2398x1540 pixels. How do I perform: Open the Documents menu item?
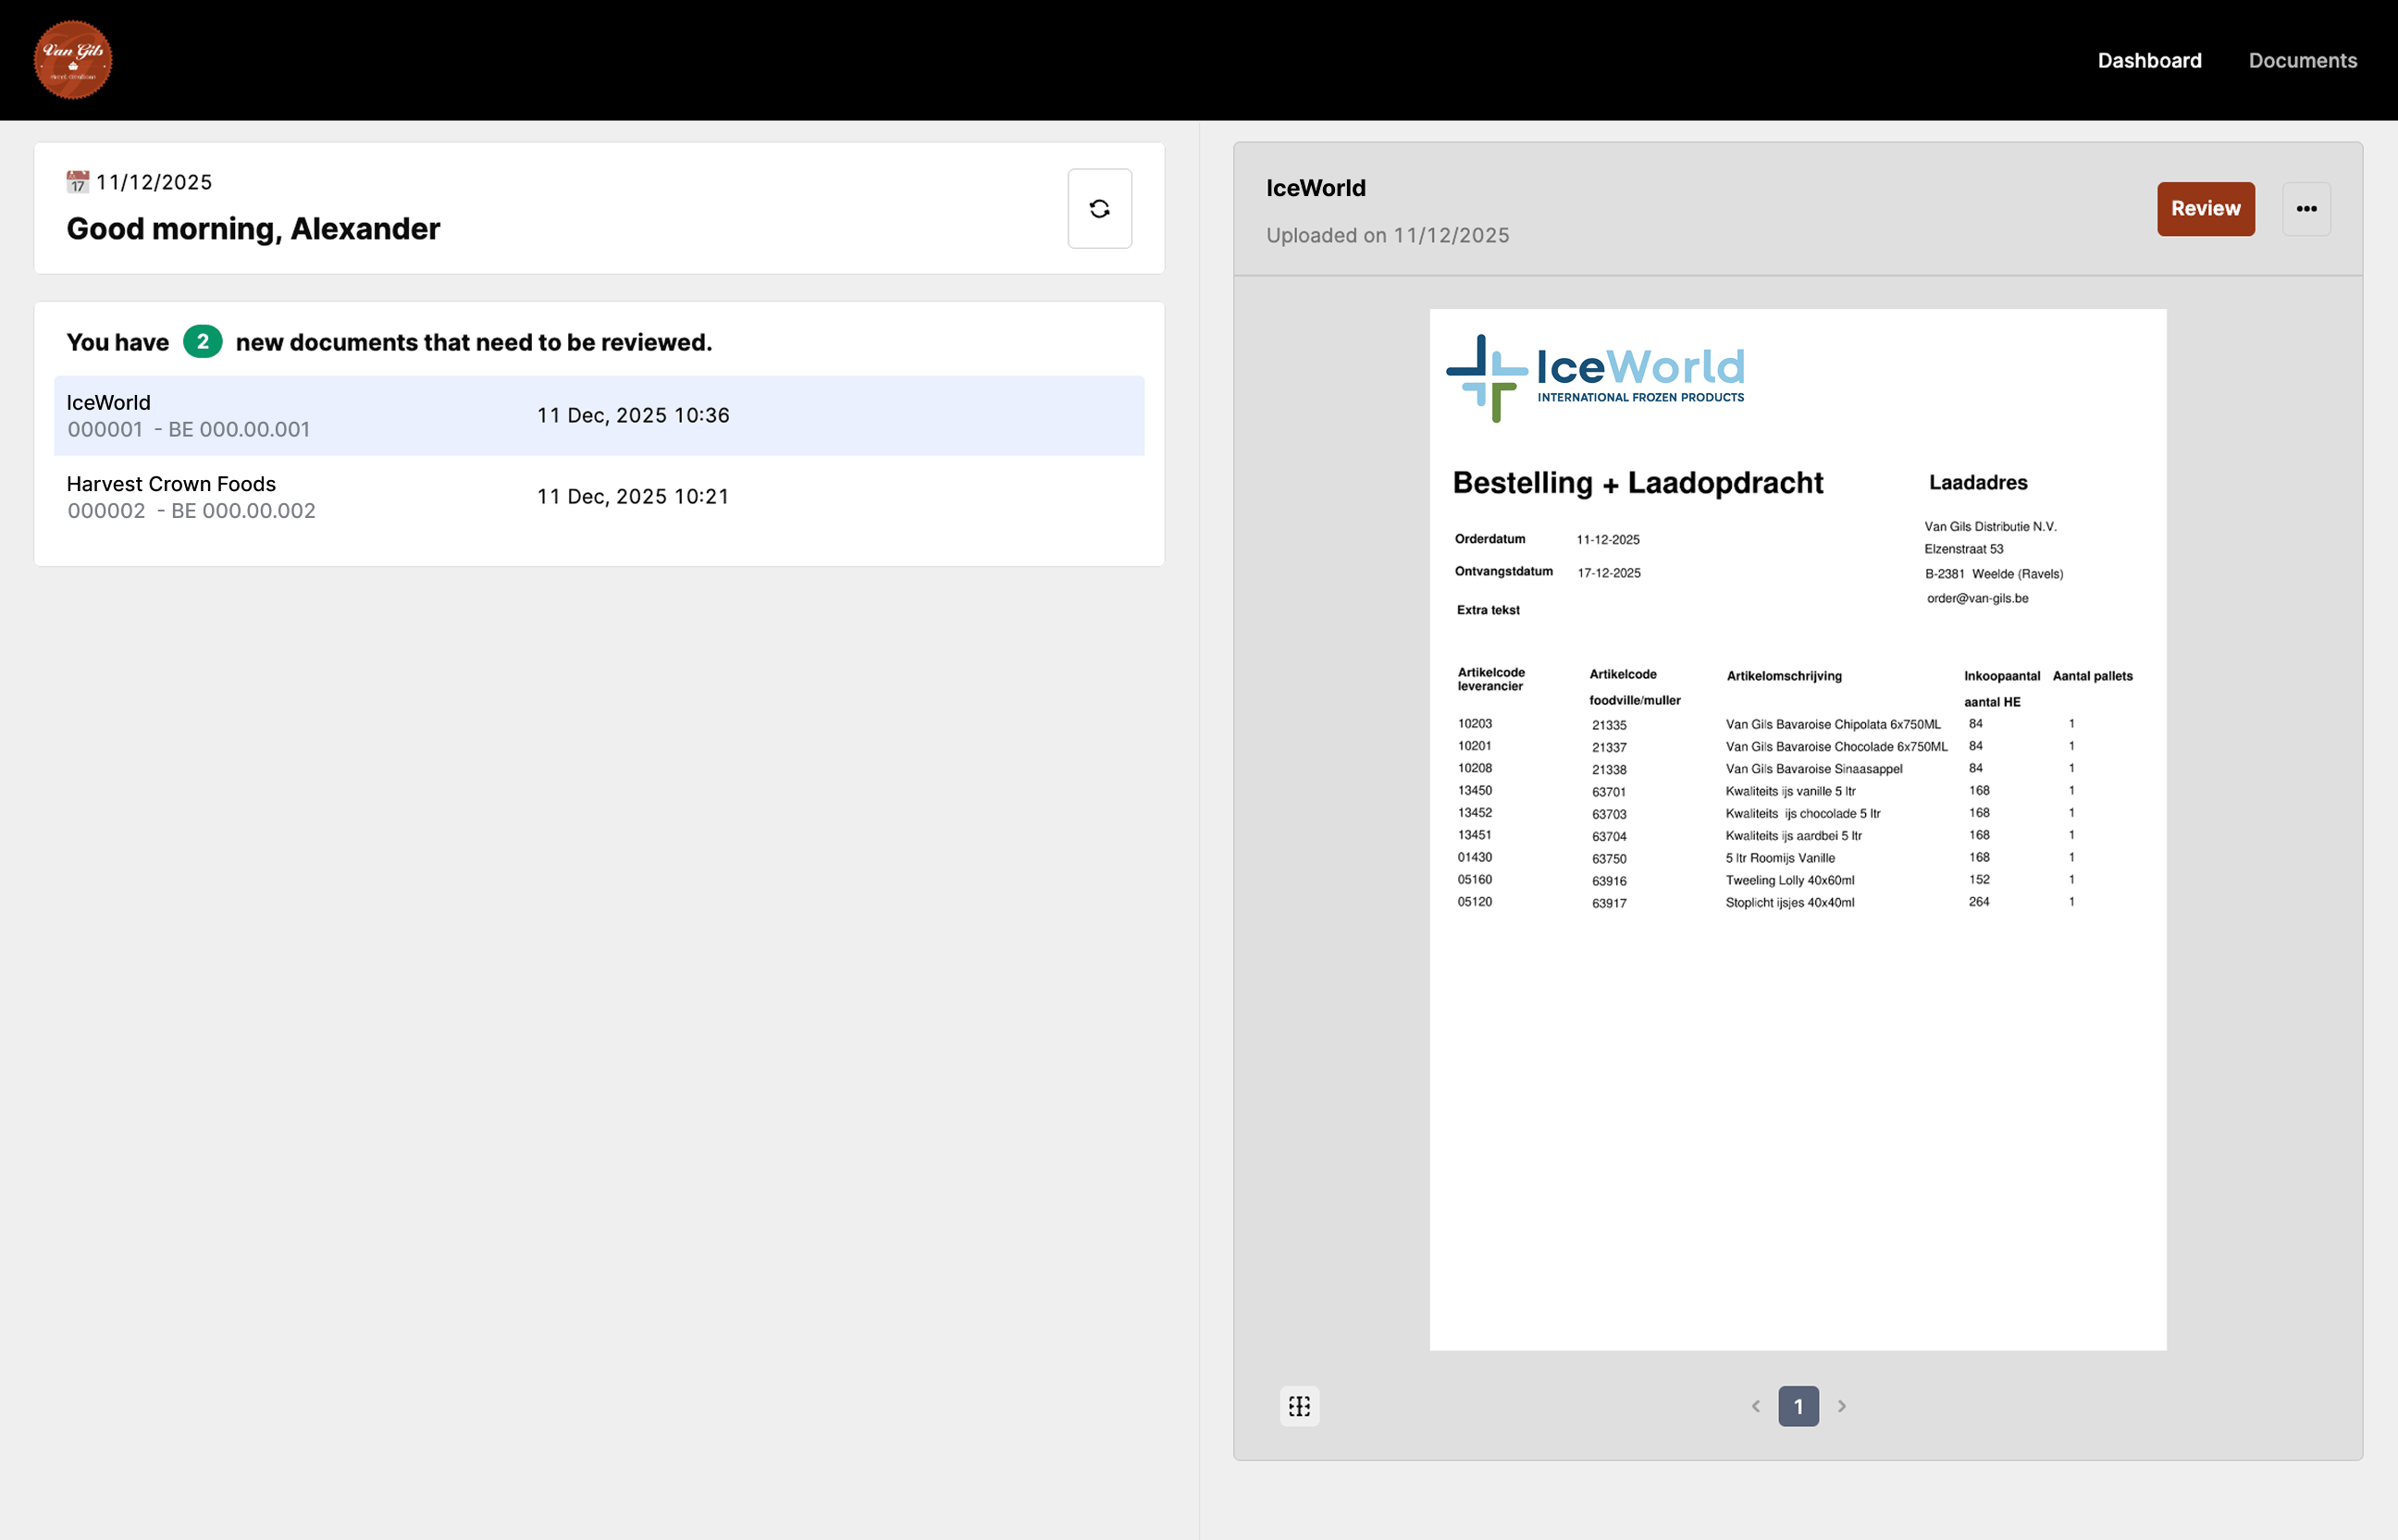pos(2302,60)
